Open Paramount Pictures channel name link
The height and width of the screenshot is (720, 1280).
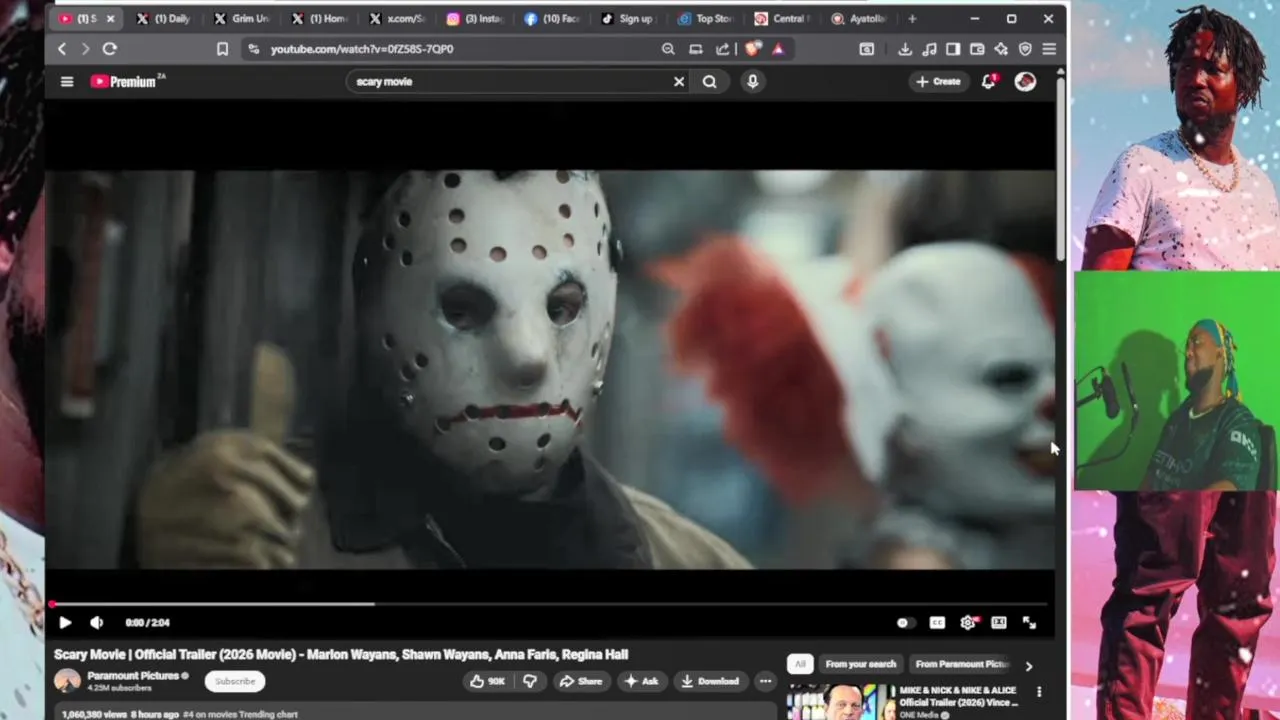pyautogui.click(x=132, y=676)
